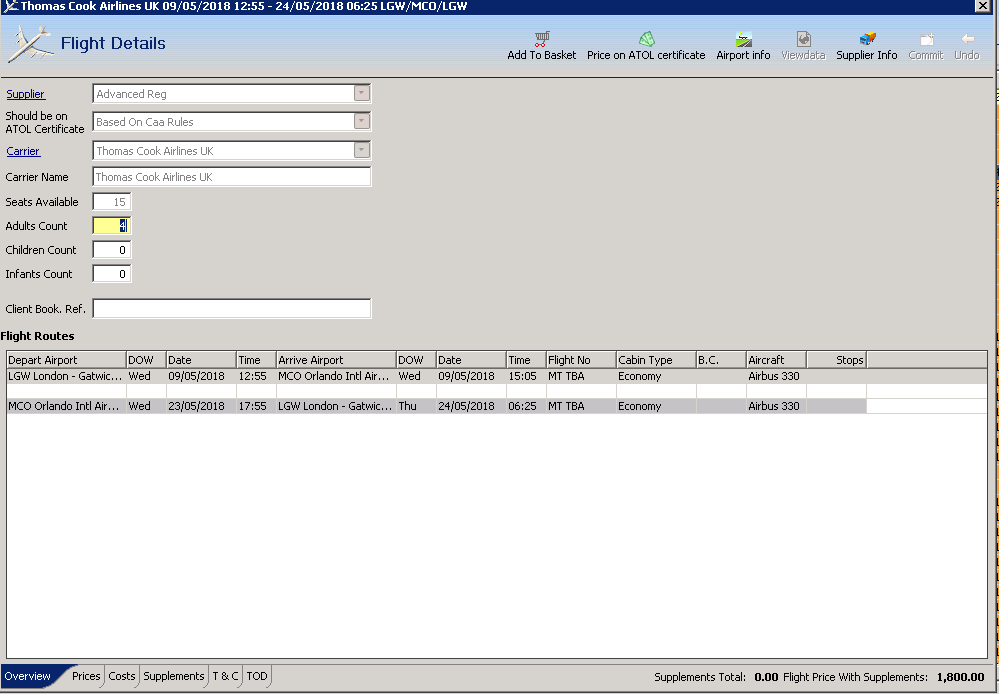Click the 24/05/2018 arrival date cell
Image resolution: width=999 pixels, height=694 pixels.
471,406
